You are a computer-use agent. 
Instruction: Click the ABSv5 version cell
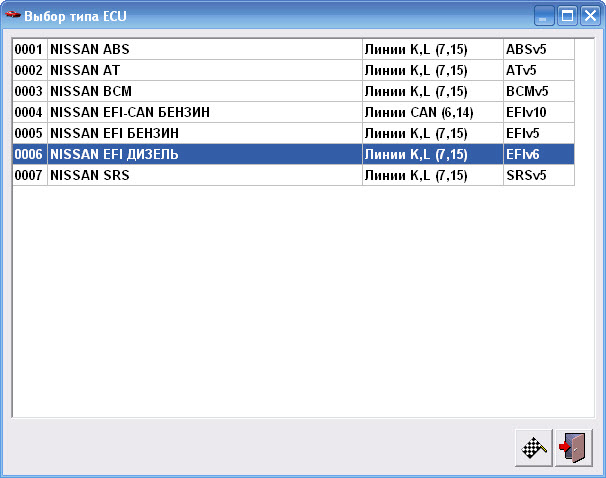click(x=539, y=49)
